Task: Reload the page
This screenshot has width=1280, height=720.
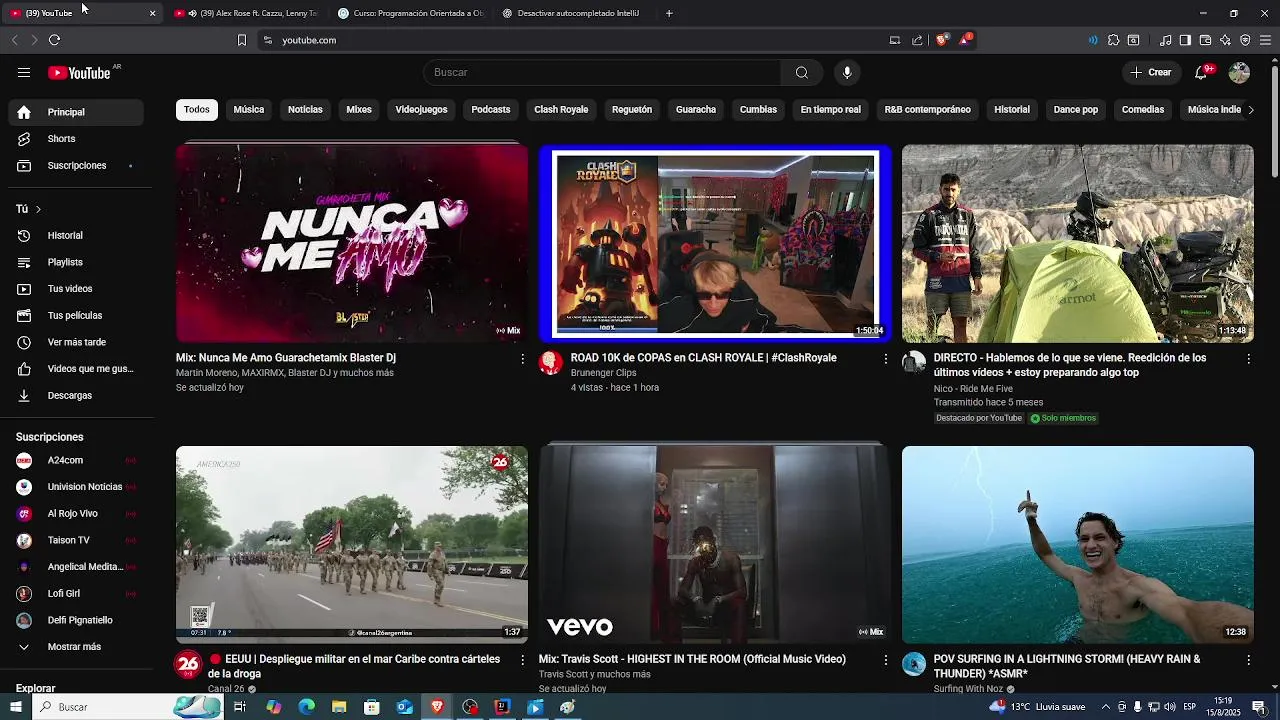Action: tap(54, 40)
